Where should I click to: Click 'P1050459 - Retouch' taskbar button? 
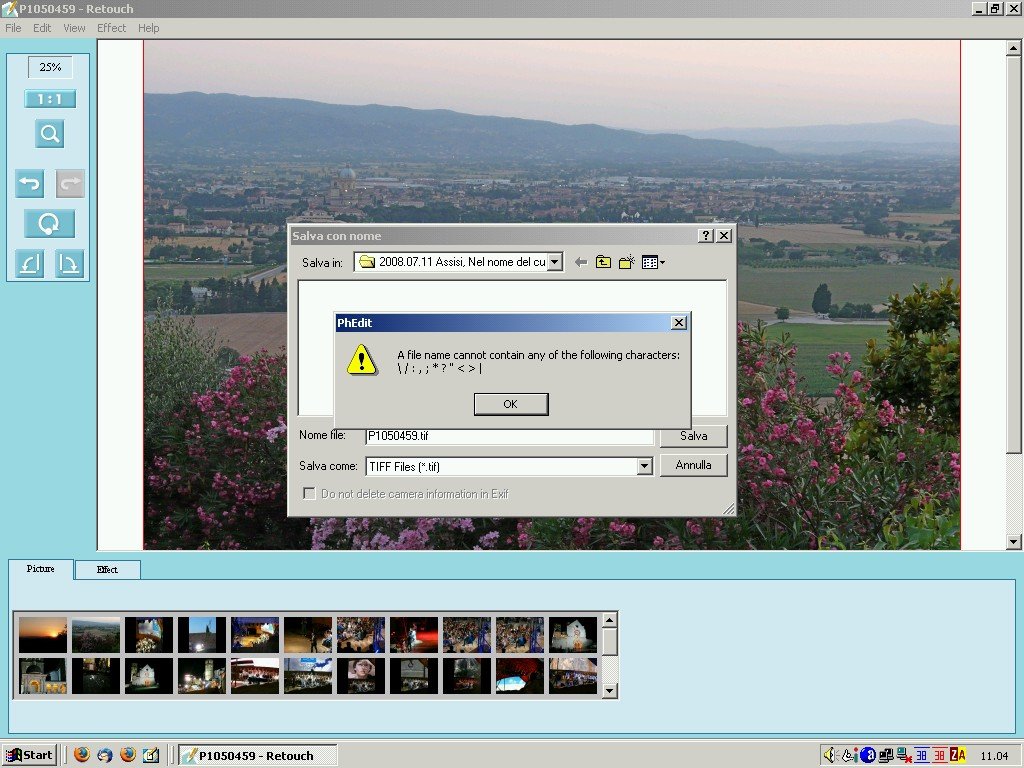(258, 756)
